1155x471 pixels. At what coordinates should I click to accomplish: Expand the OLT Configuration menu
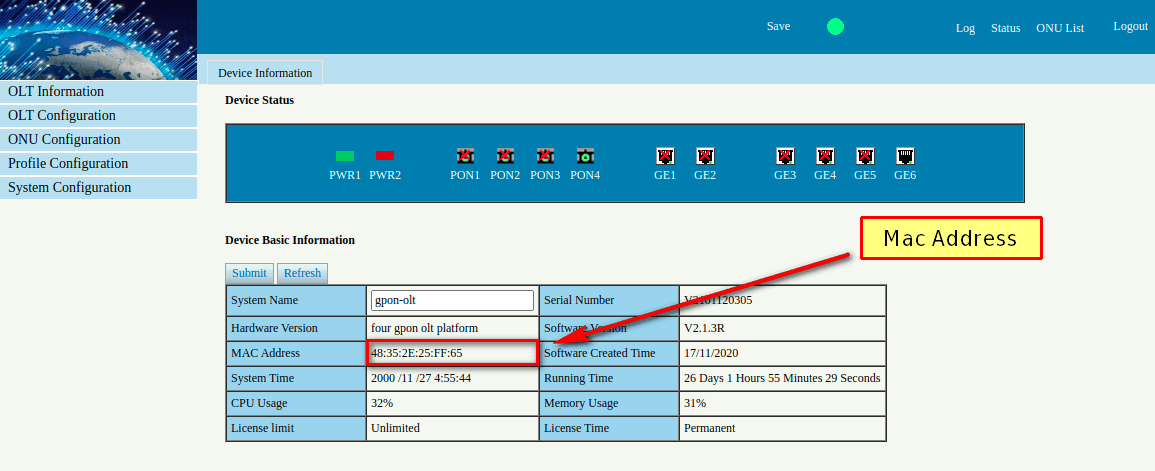tap(98, 116)
